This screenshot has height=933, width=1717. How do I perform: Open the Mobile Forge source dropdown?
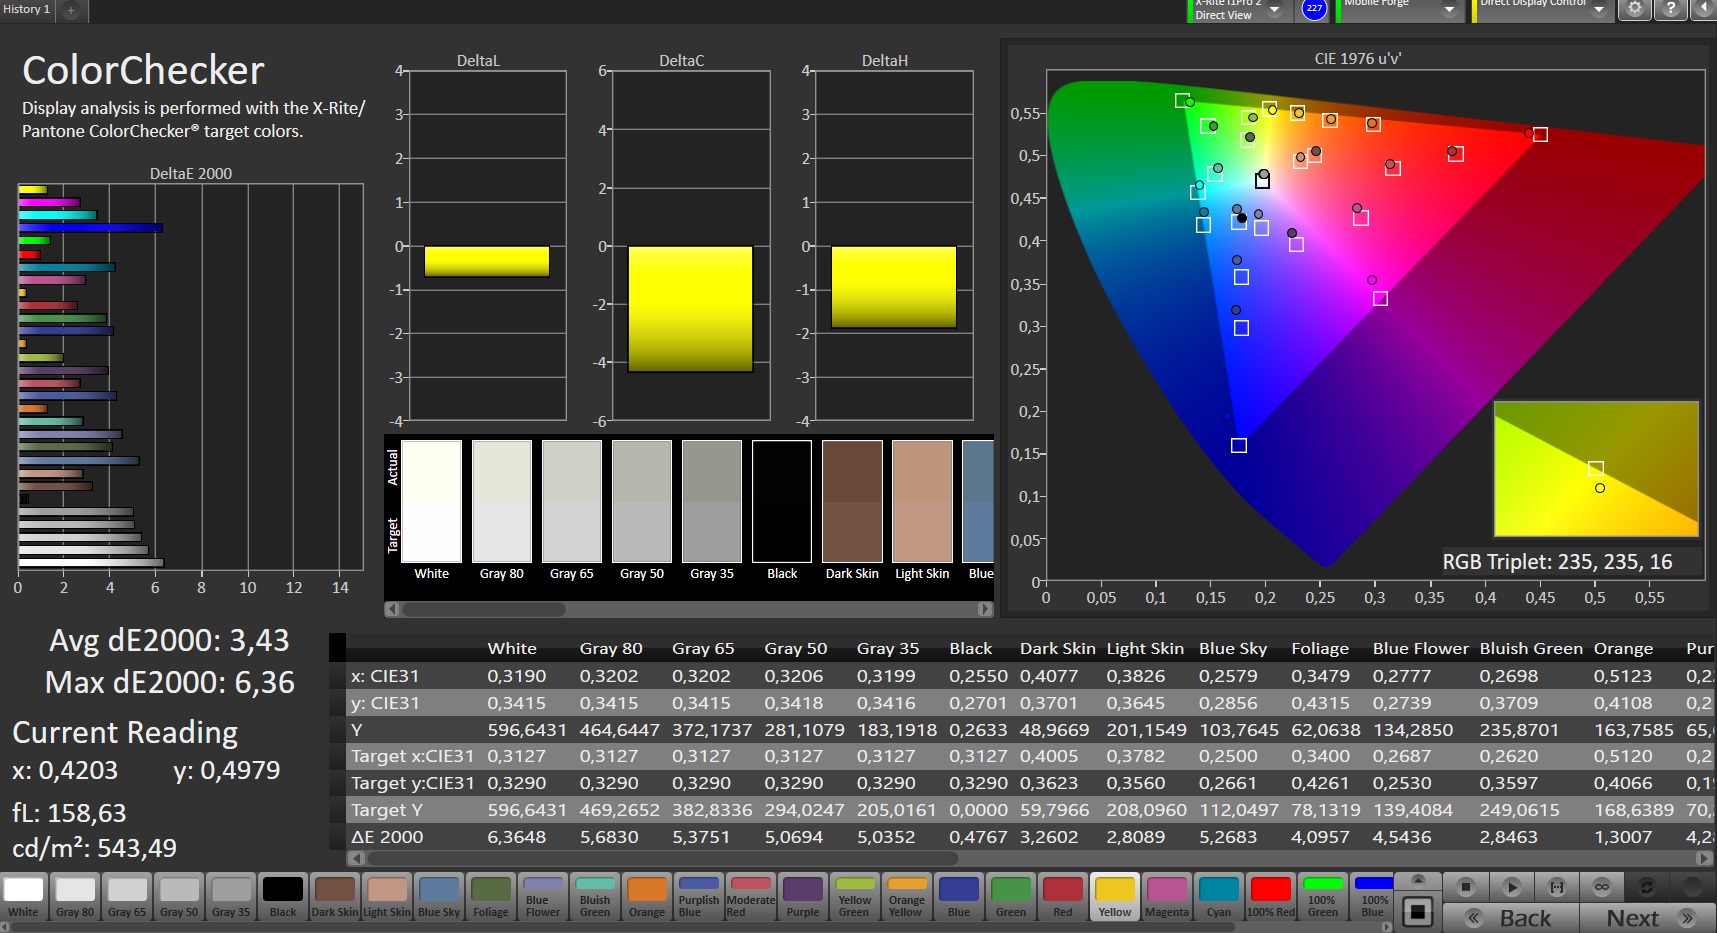pyautogui.click(x=1449, y=10)
